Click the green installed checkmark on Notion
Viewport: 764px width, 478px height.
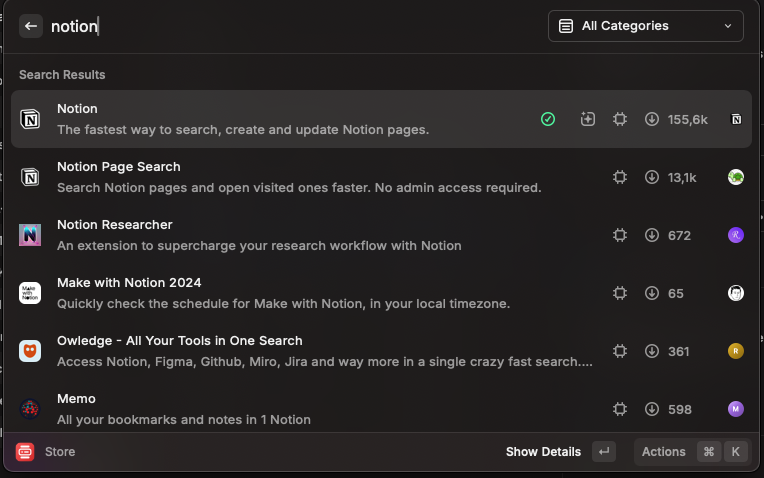click(548, 119)
